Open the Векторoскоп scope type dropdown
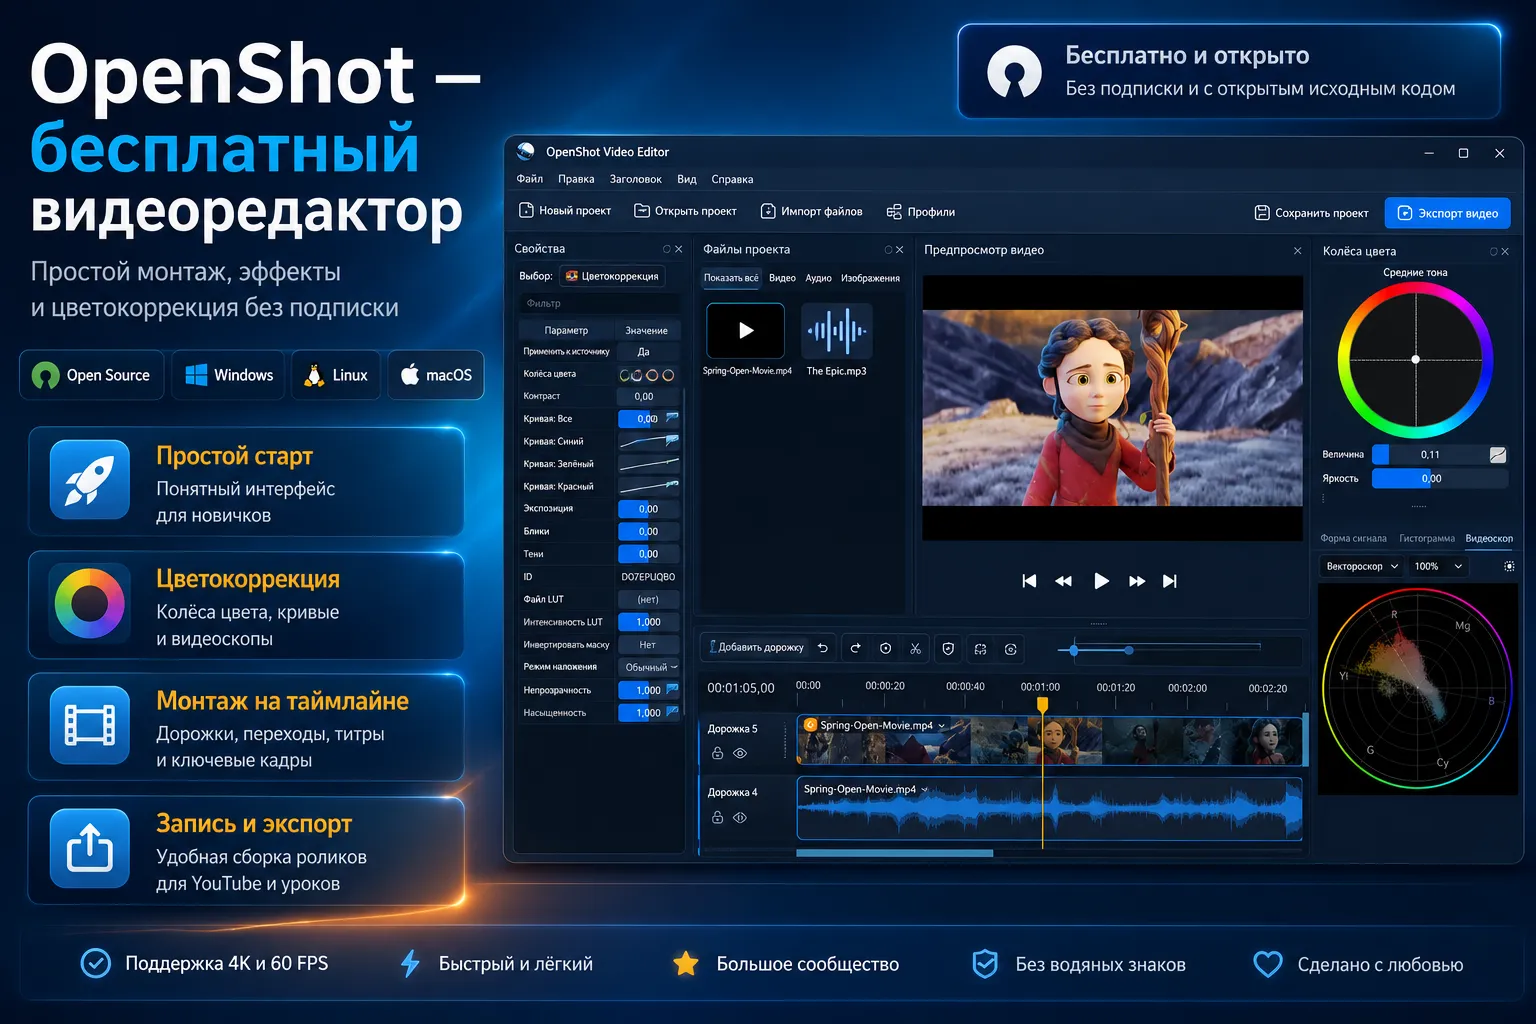Viewport: 1536px width, 1024px height. (1361, 566)
